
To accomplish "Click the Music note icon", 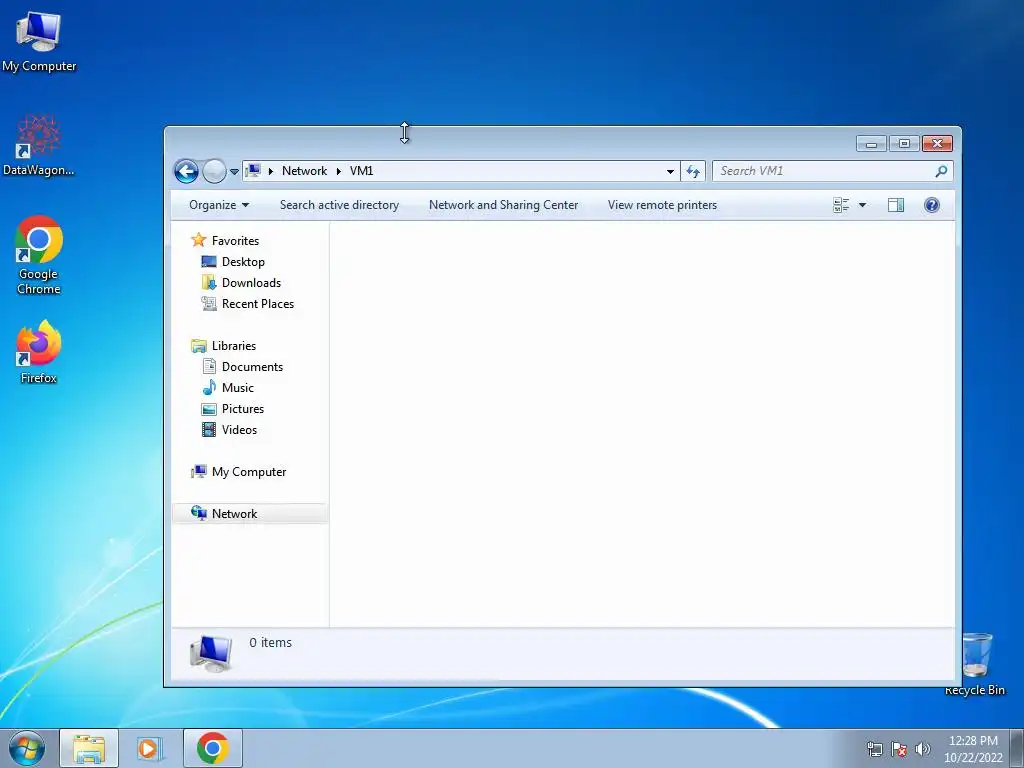I will (x=209, y=387).
